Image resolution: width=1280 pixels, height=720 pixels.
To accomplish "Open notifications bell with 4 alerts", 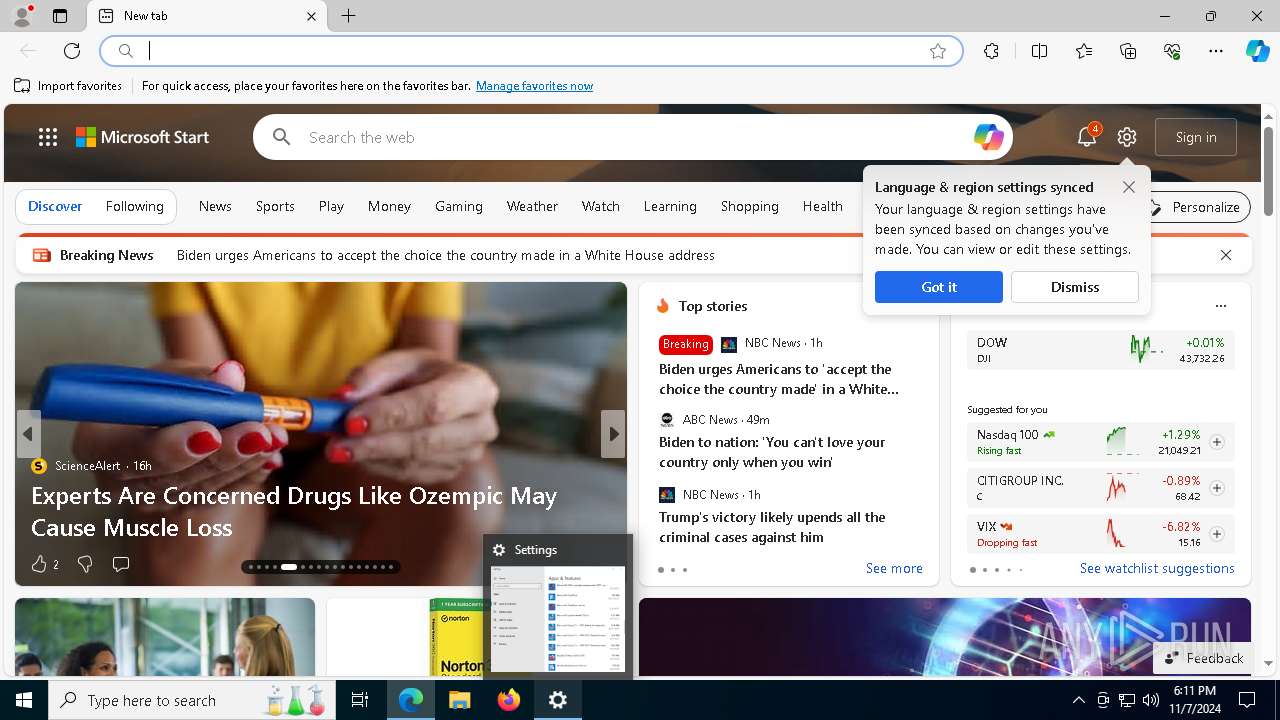I will [1087, 137].
